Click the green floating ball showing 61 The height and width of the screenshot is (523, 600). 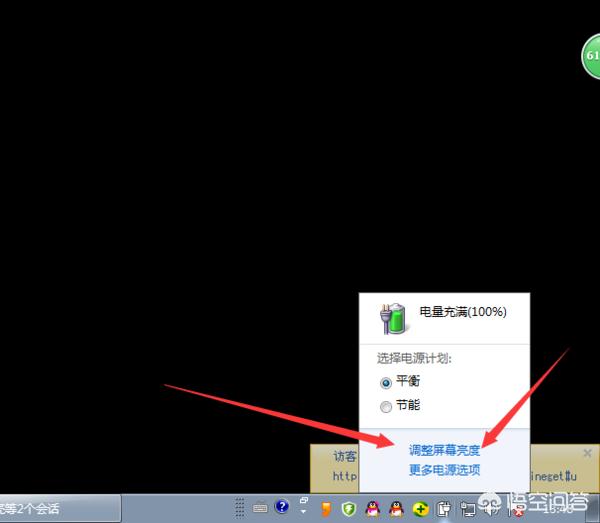pyautogui.click(x=591, y=56)
